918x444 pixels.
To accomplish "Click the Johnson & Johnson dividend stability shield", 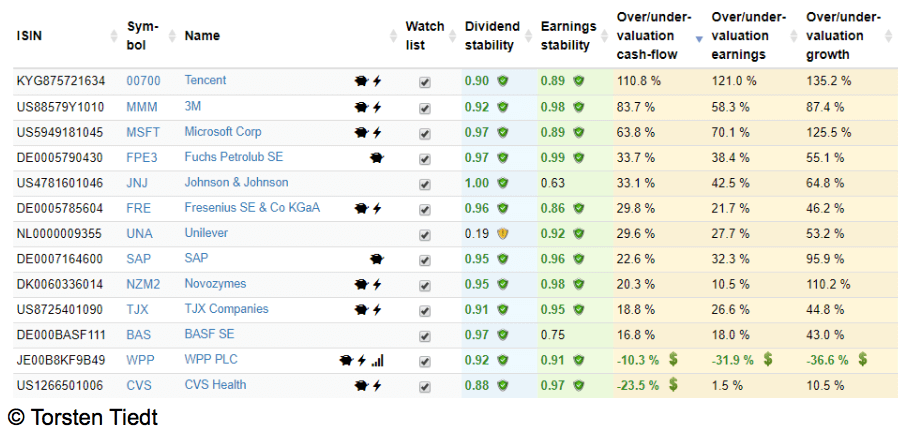I will click(502, 183).
